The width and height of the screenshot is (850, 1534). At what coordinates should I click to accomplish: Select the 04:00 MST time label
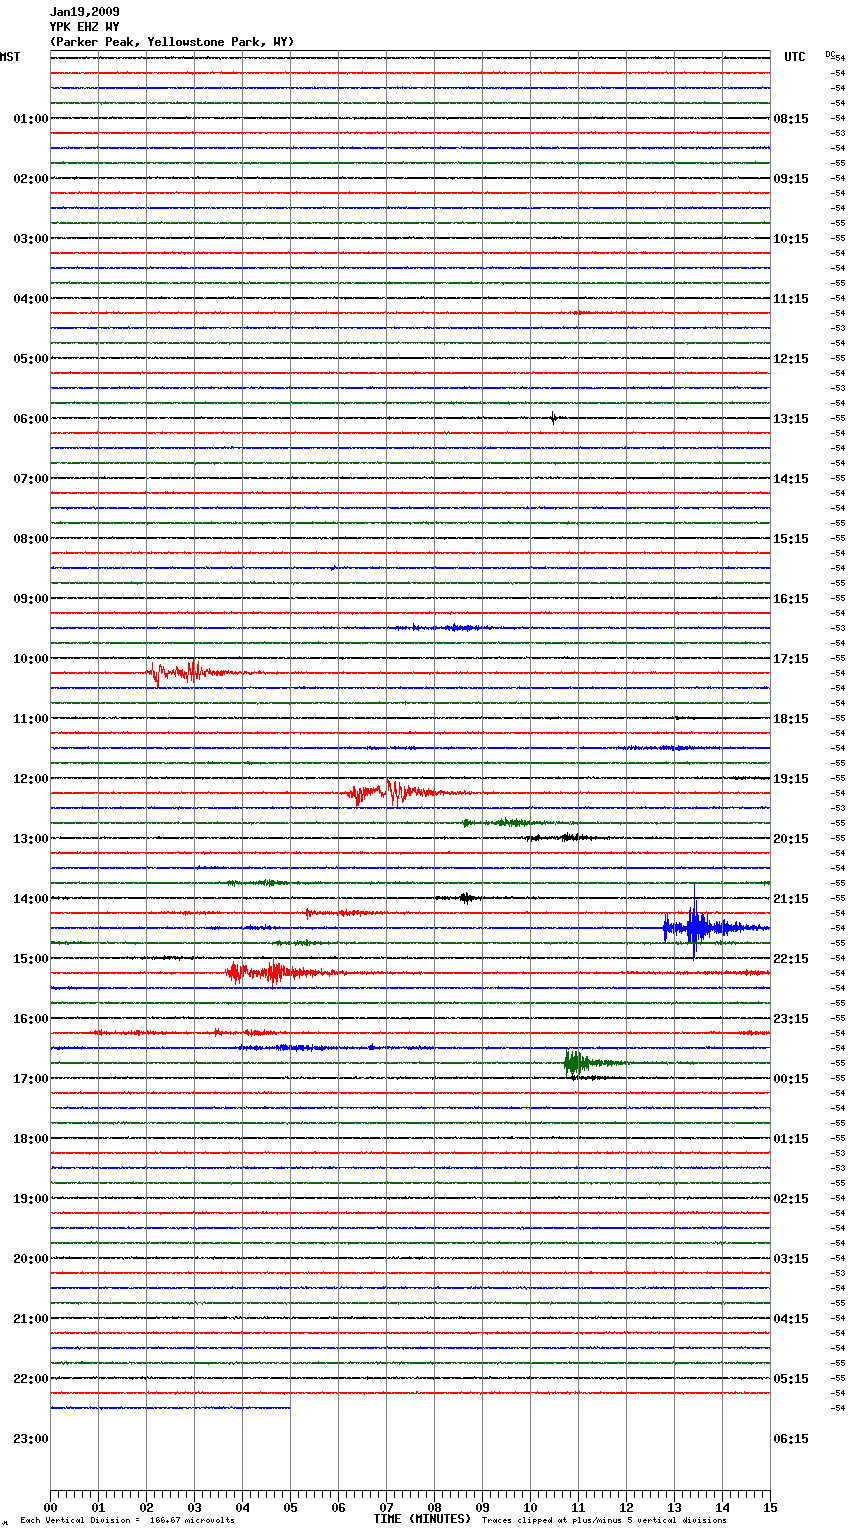31,299
